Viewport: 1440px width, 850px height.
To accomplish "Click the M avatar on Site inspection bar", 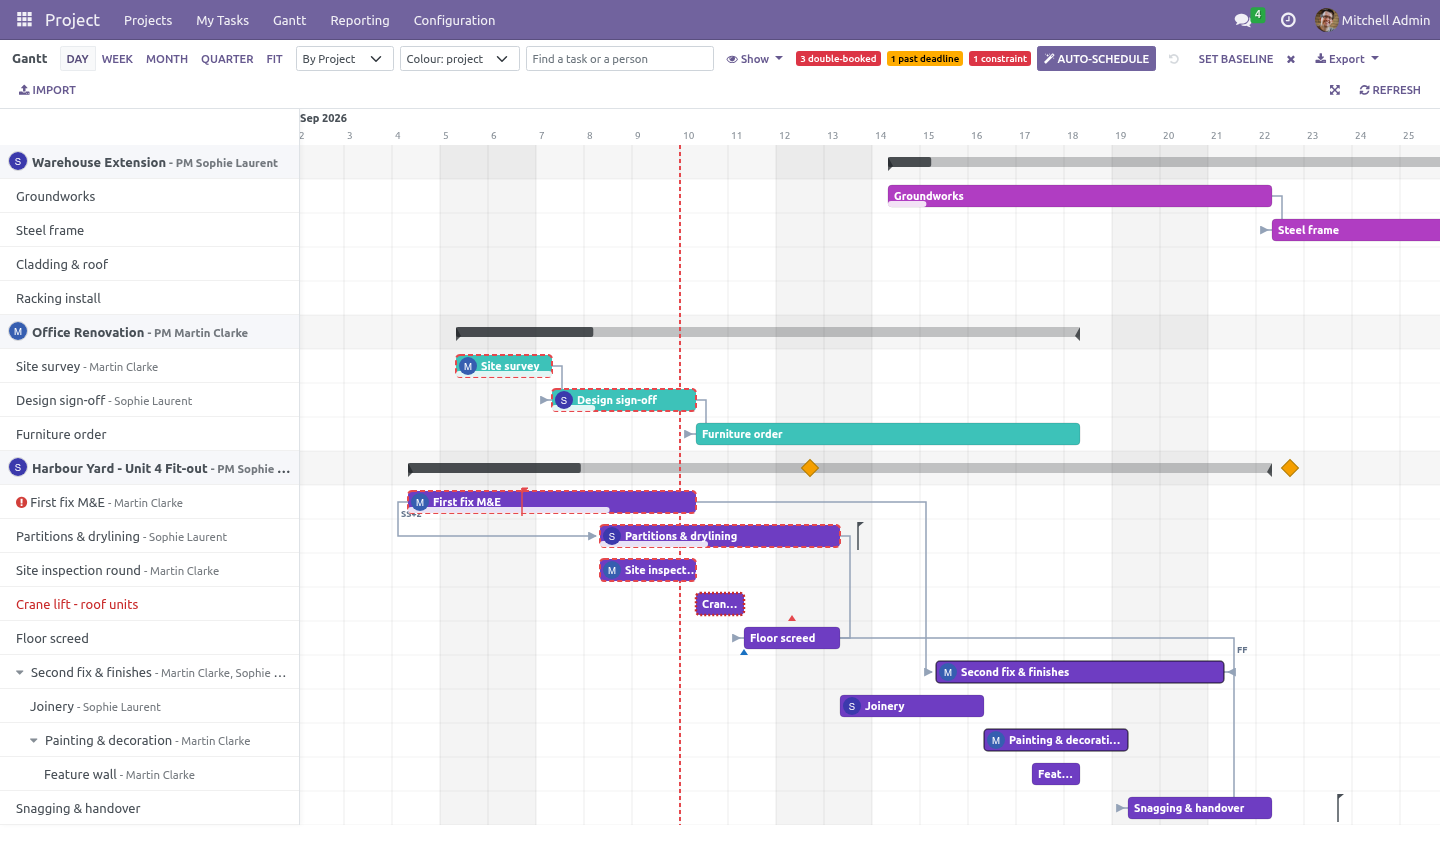I will (612, 570).
